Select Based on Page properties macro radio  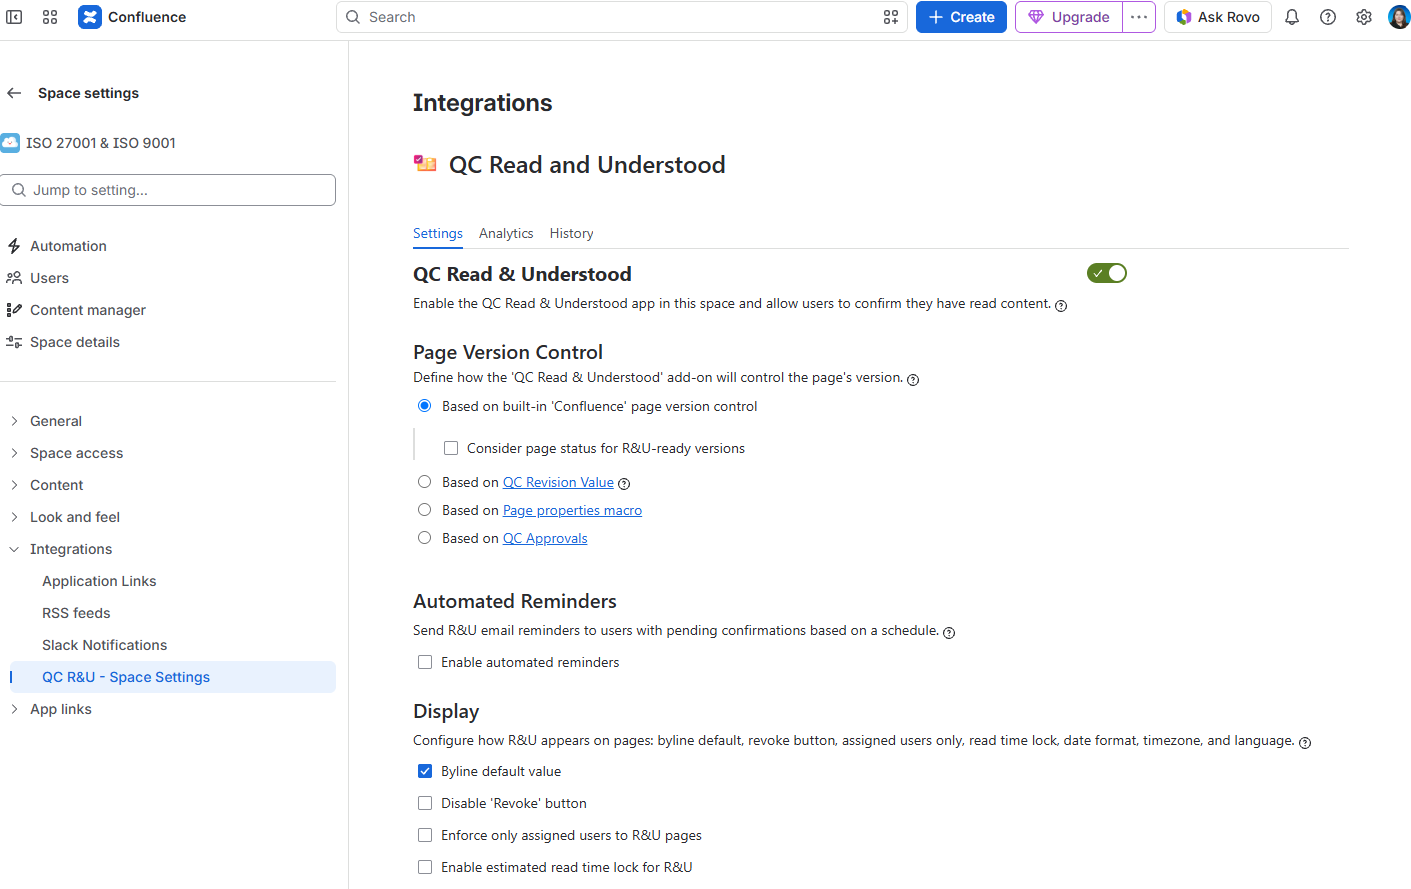click(425, 510)
